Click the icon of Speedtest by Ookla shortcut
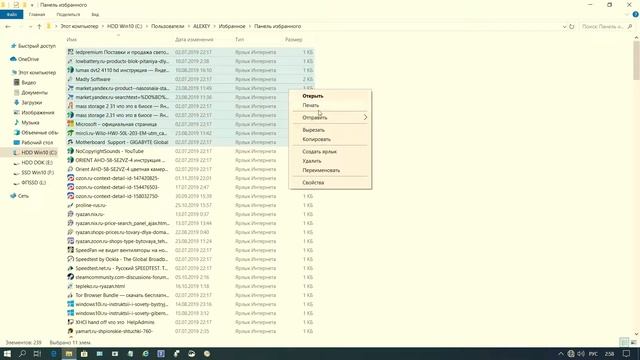Viewport: 640px width, 360px height. coord(70,259)
